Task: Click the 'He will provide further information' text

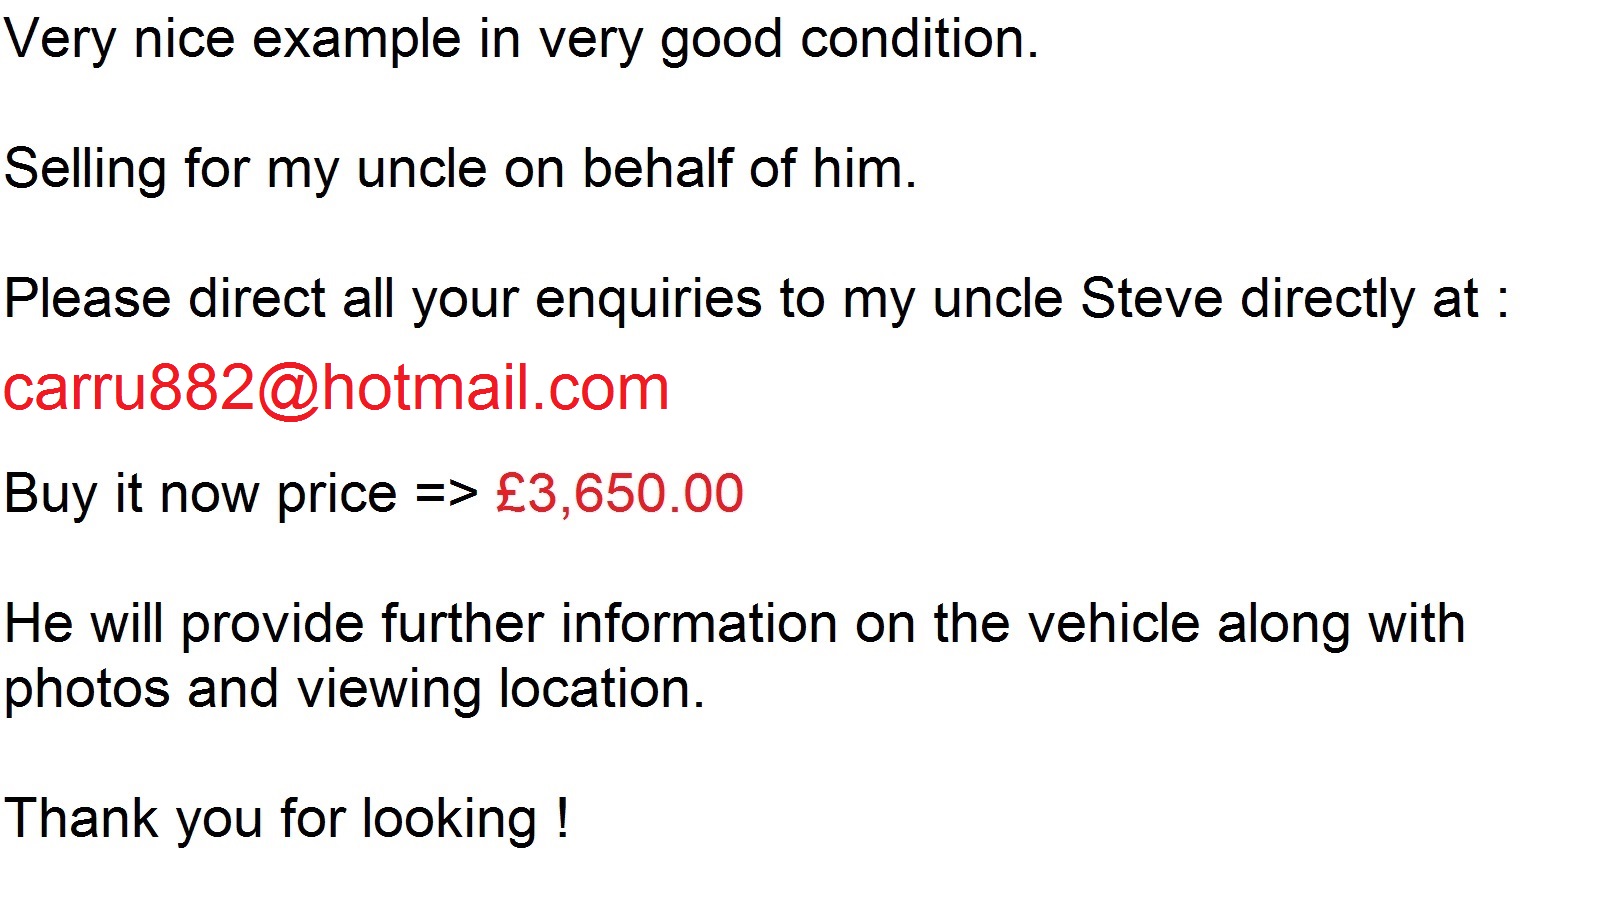Action: [x=421, y=625]
